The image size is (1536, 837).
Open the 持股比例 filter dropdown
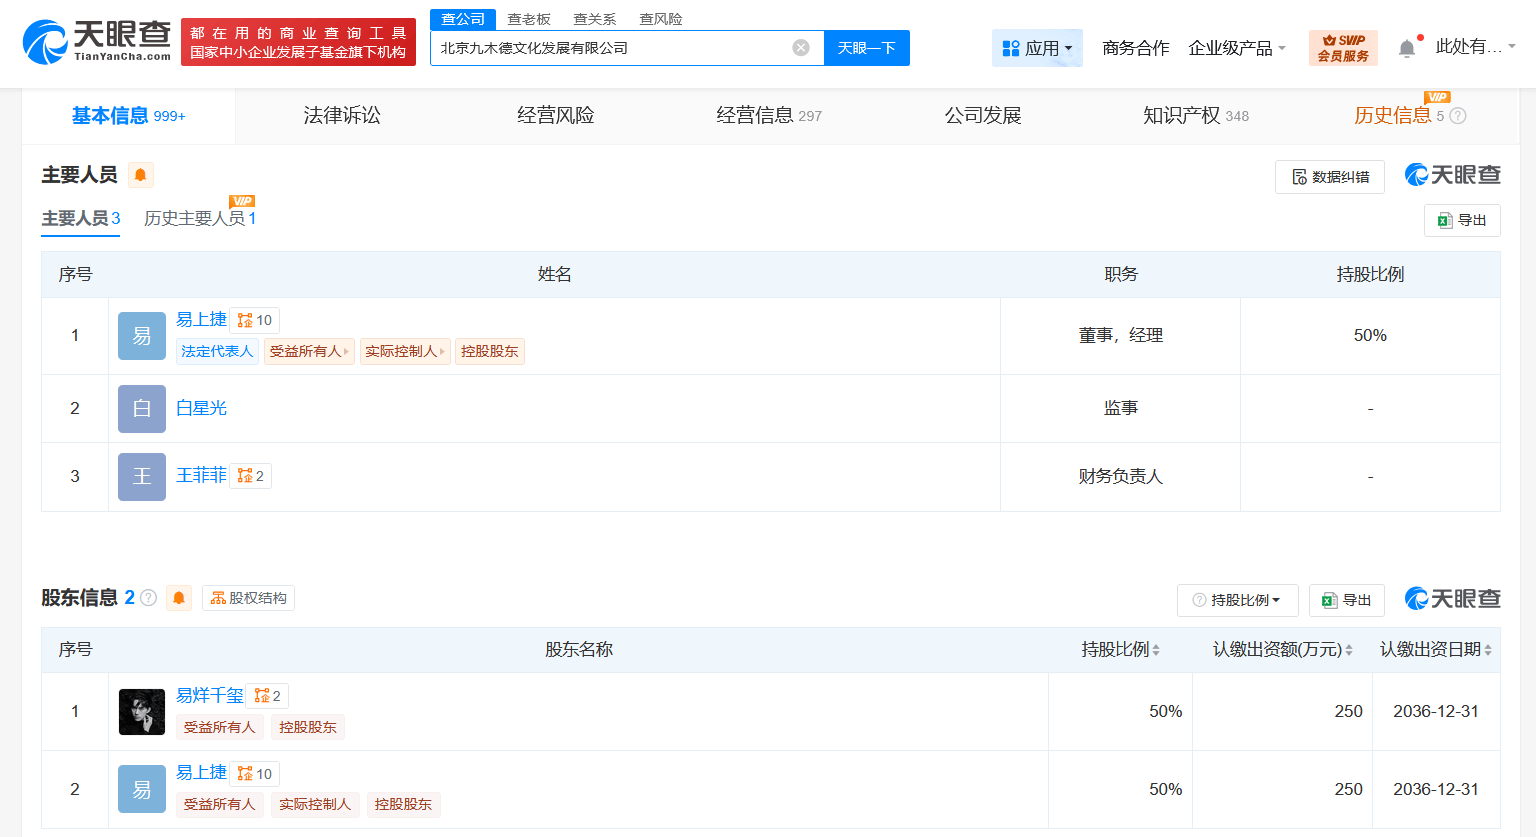[x=1237, y=600]
